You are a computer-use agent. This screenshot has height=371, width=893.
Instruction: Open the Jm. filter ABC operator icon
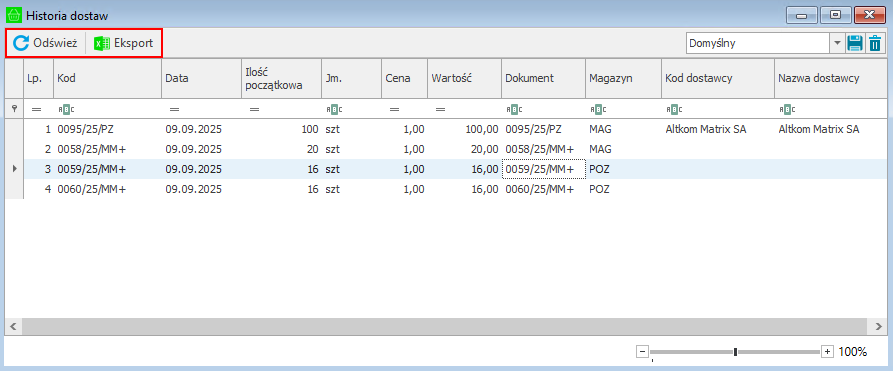click(334, 109)
